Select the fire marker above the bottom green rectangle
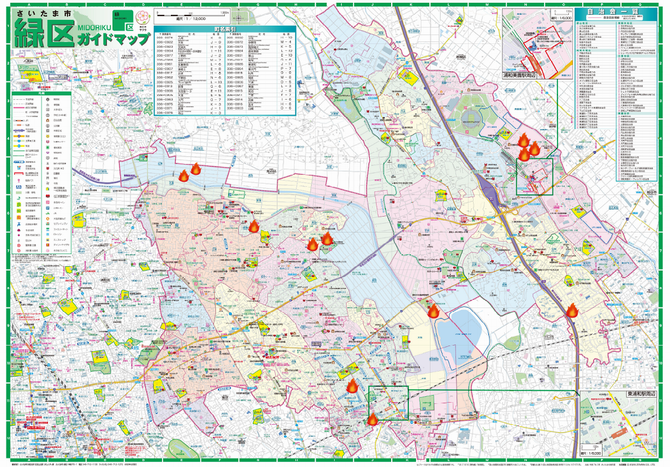The width and height of the screenshot is (670, 467). point(352,386)
